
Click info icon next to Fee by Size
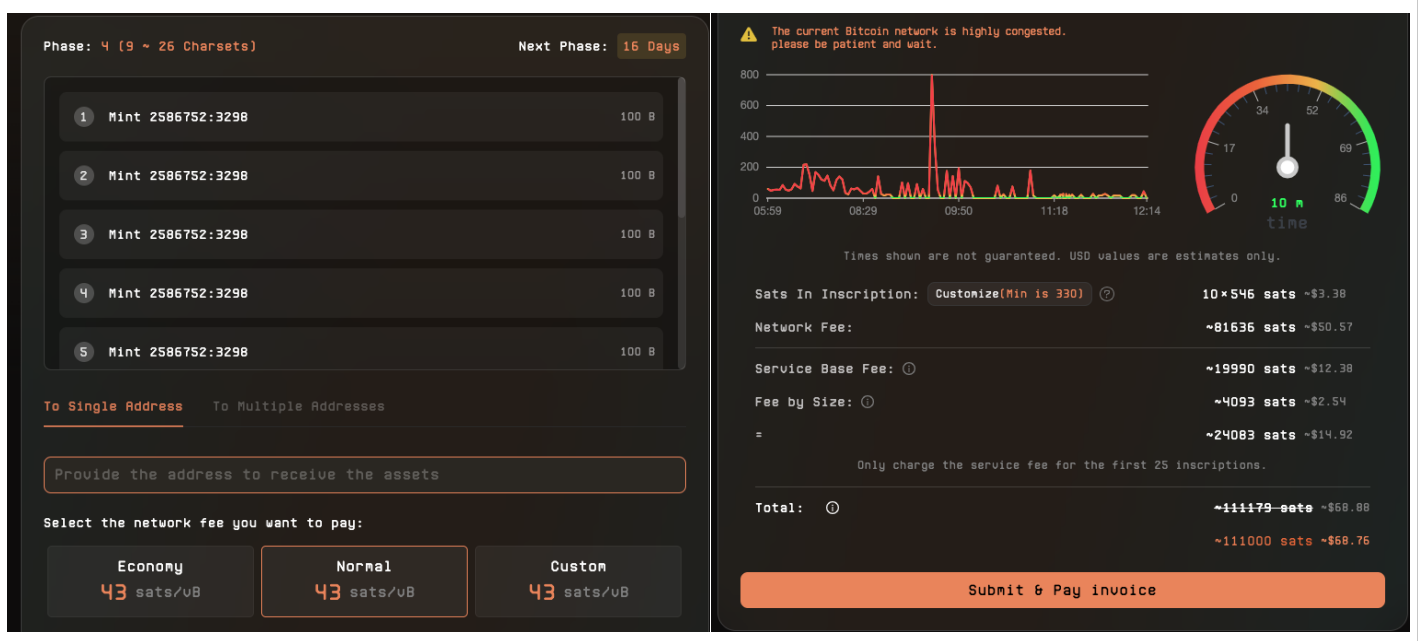[x=867, y=402]
